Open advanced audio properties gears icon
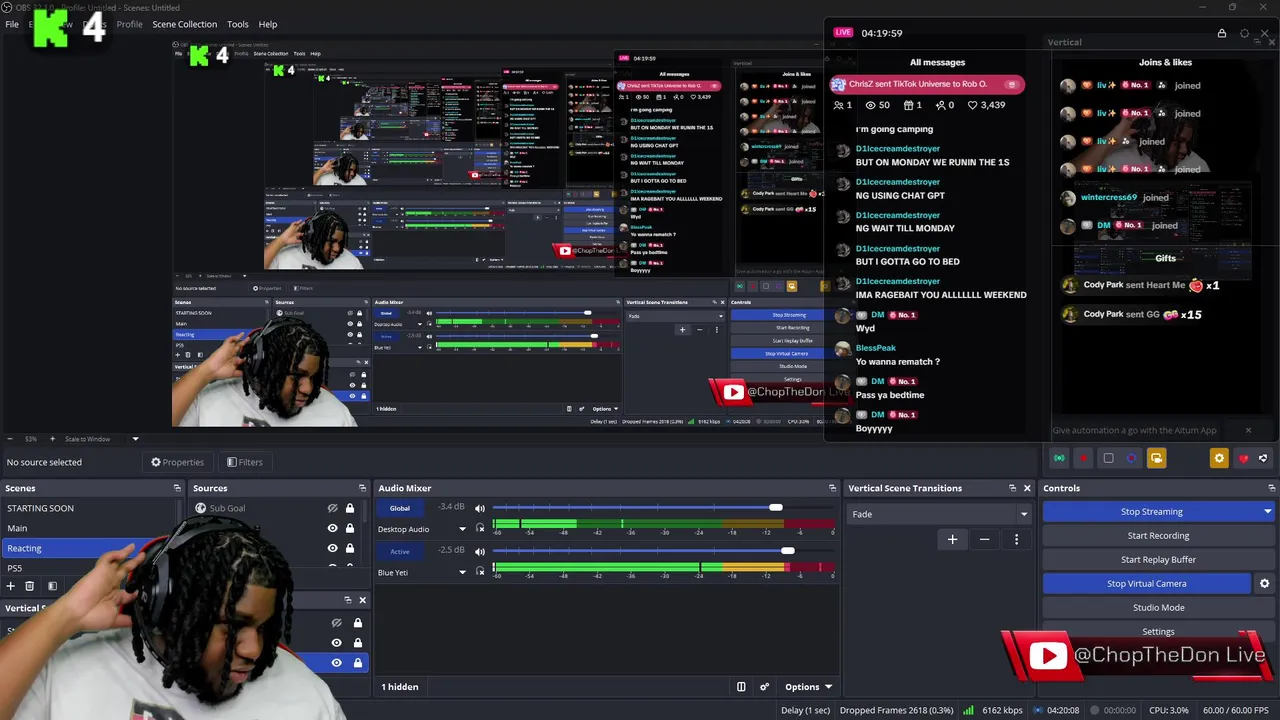 click(764, 687)
